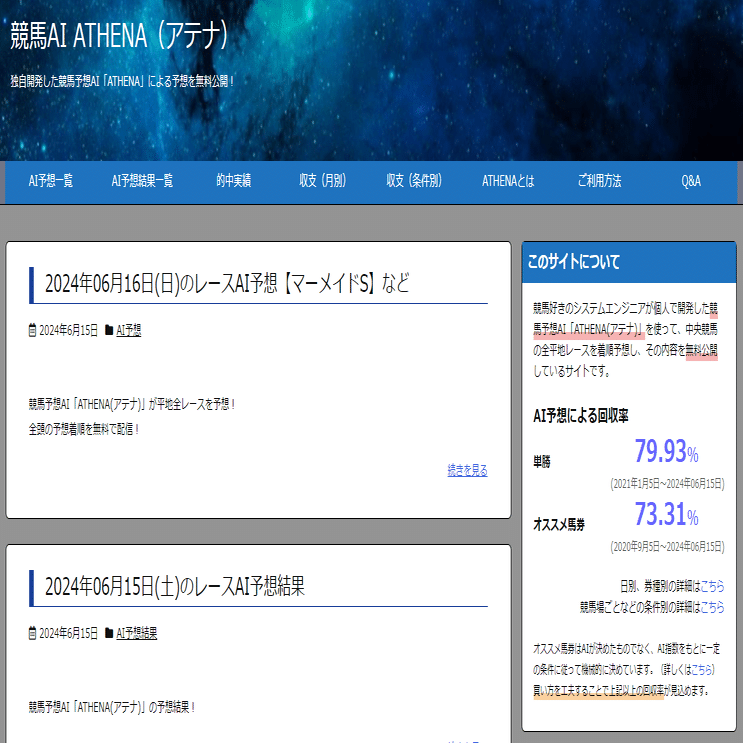The height and width of the screenshot is (743, 743).
Task: Open the AI予想一覧 menu item
Action: [51, 181]
